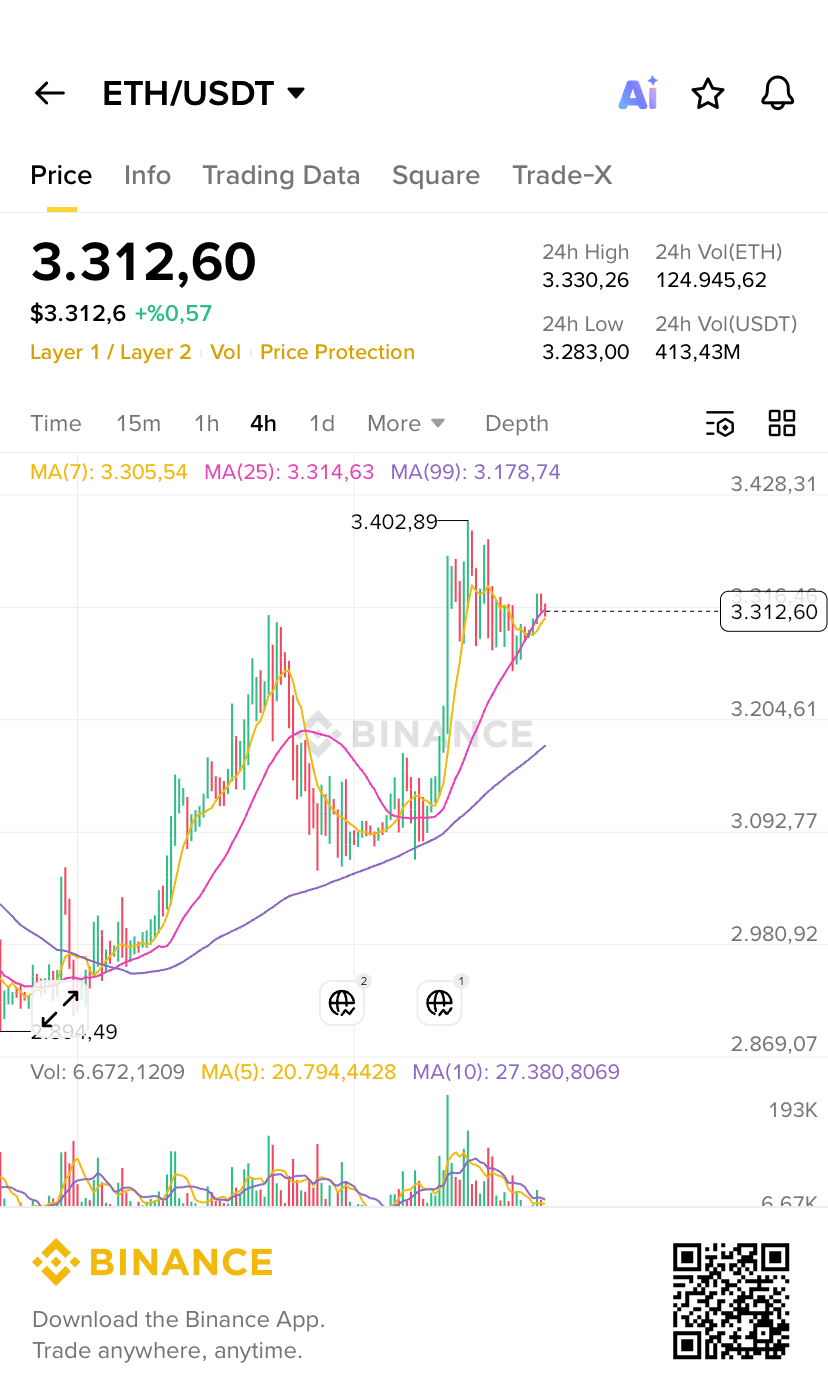Tap the MA(7): 3.305,54 indicator label

click(x=109, y=472)
